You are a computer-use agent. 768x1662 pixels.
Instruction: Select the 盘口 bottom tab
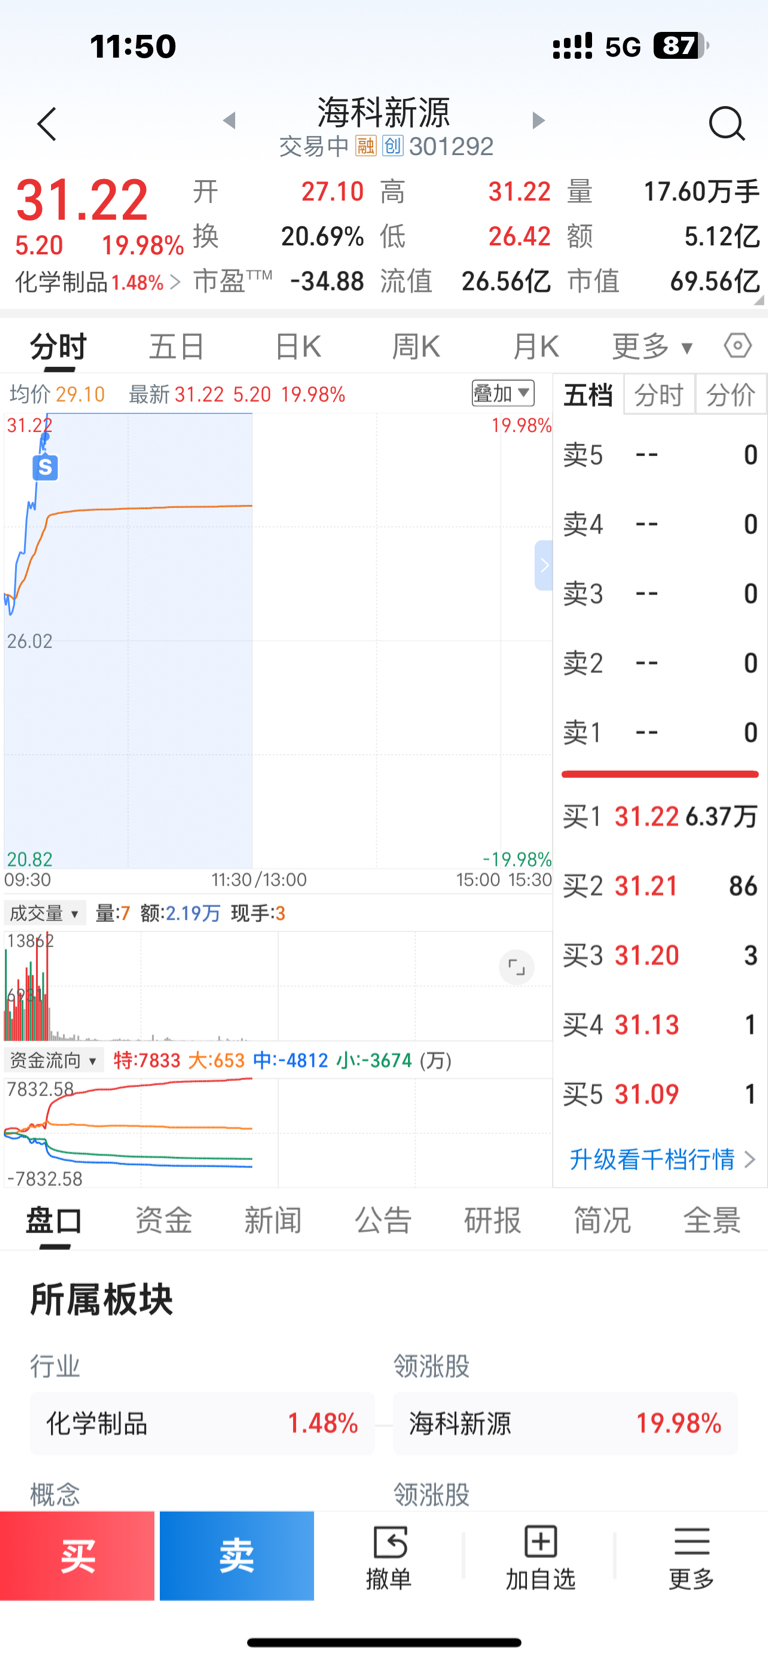tap(54, 1220)
